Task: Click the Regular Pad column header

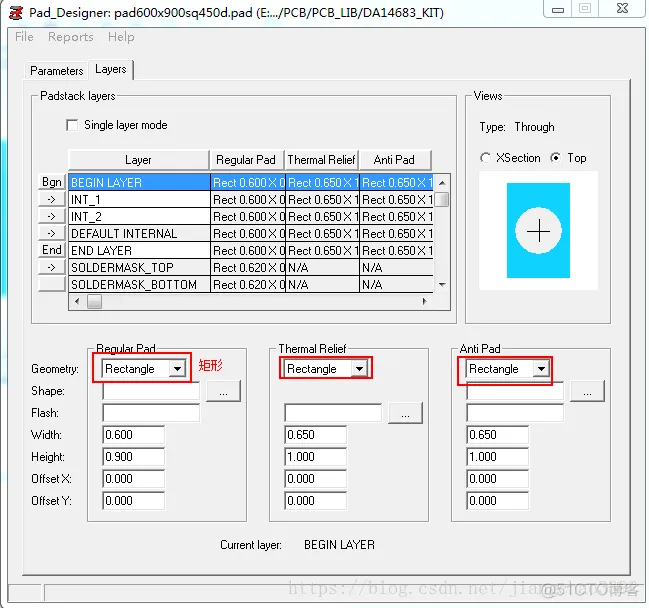Action: point(246,160)
